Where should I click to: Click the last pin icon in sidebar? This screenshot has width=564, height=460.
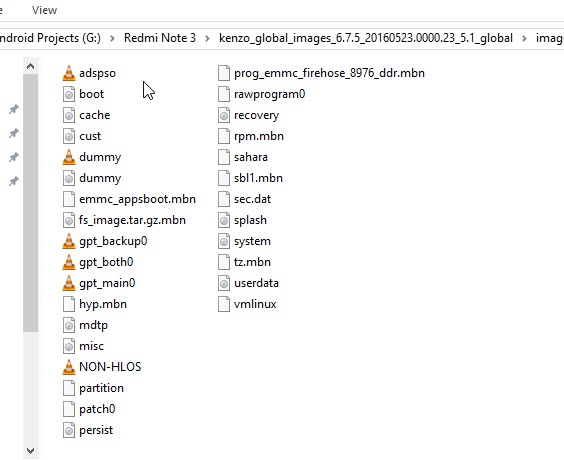14,181
